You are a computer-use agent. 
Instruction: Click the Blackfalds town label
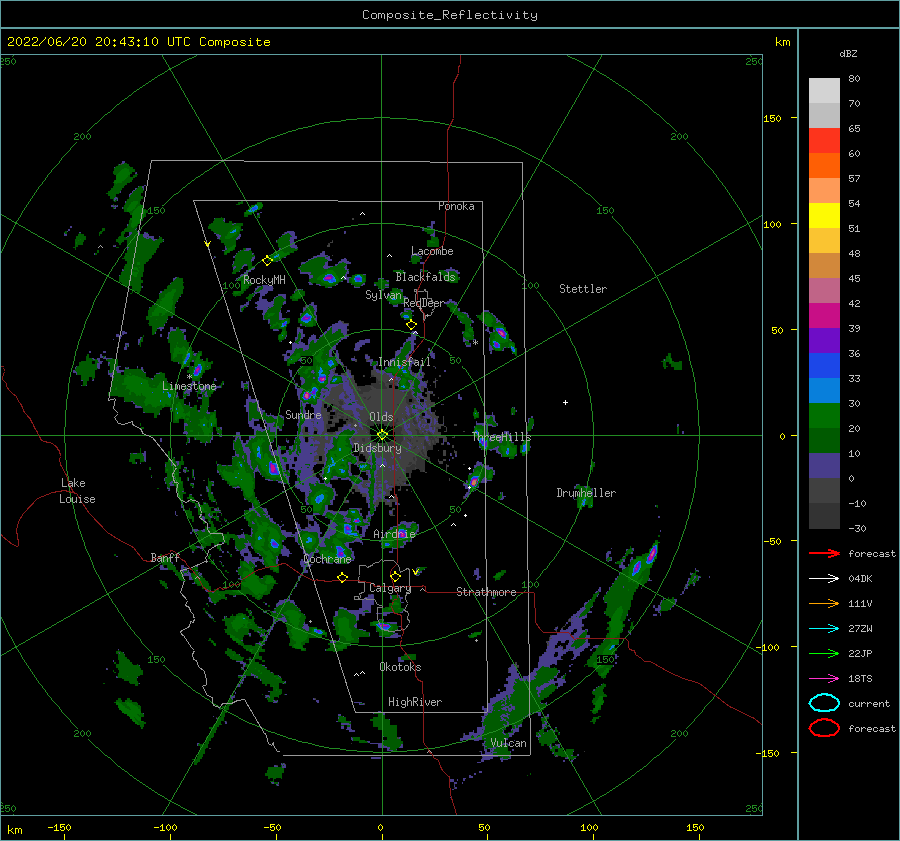425,277
